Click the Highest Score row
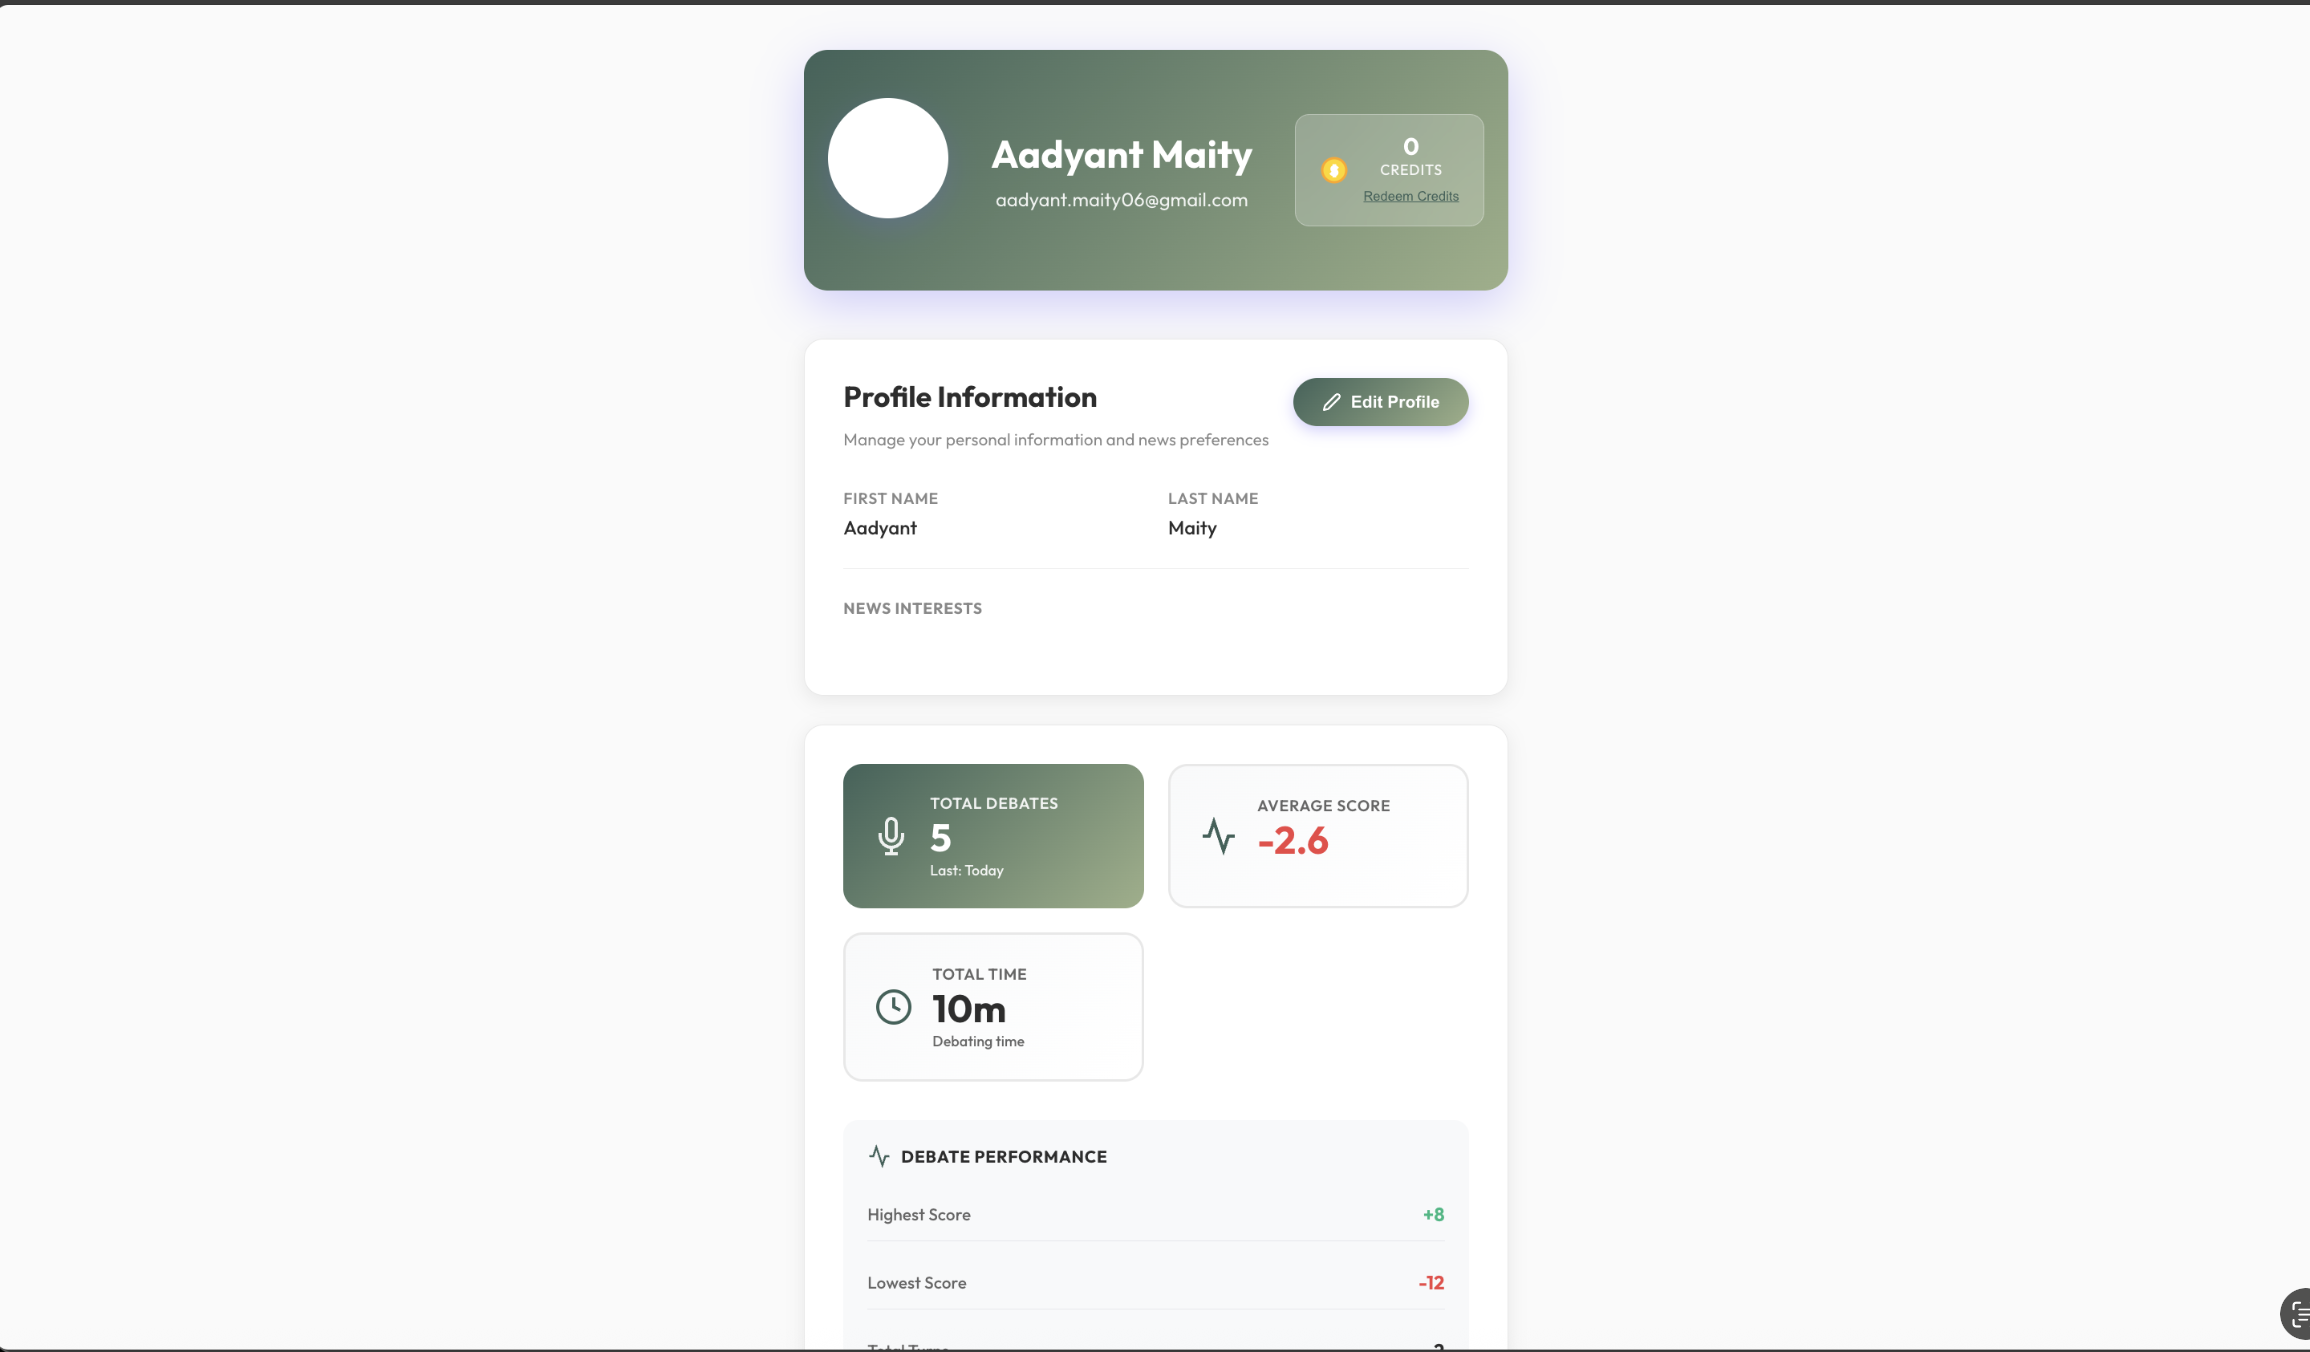The width and height of the screenshot is (2310, 1352). click(x=1155, y=1215)
